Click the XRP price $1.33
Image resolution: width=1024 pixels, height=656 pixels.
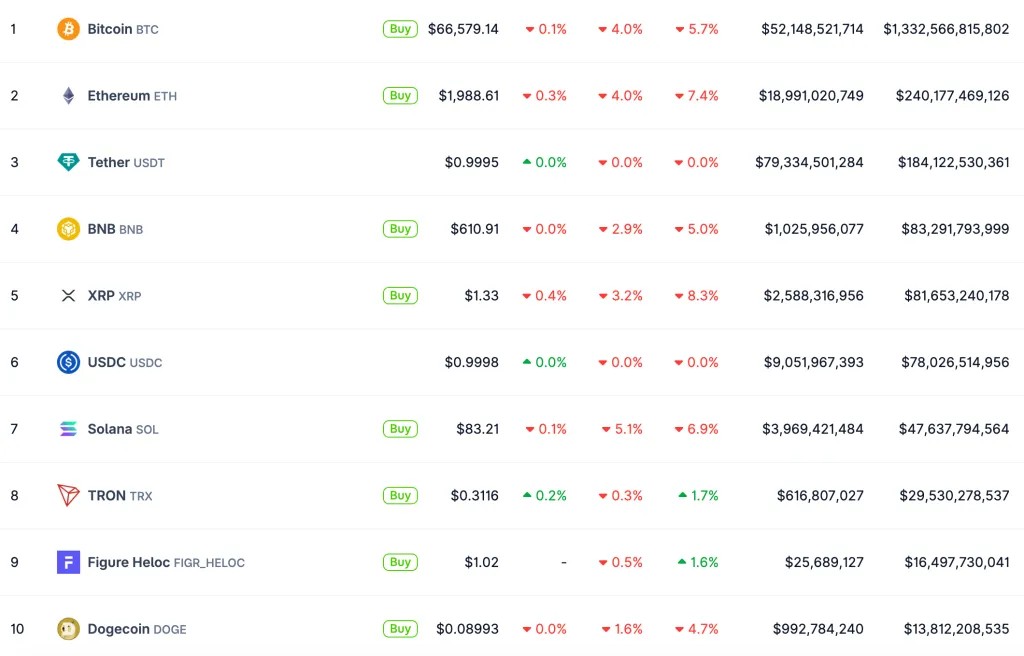coord(481,296)
